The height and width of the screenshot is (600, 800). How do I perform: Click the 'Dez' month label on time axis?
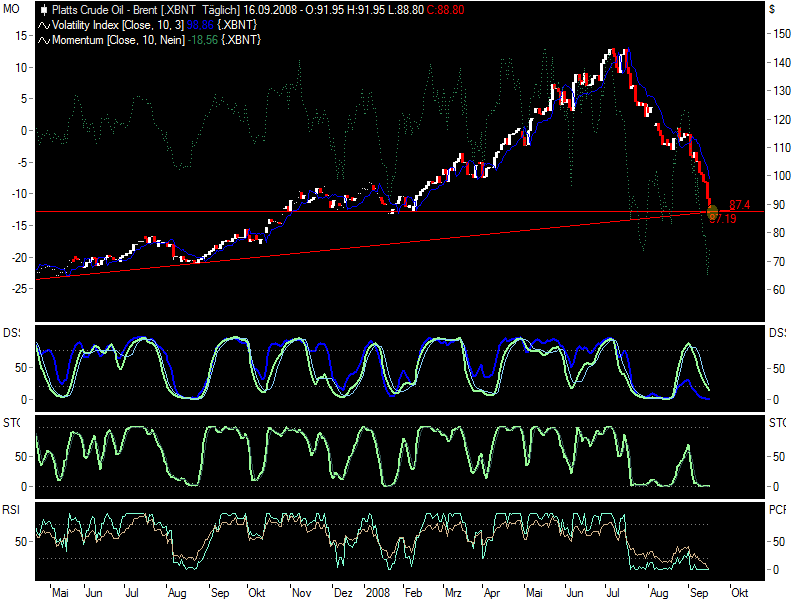click(x=343, y=593)
